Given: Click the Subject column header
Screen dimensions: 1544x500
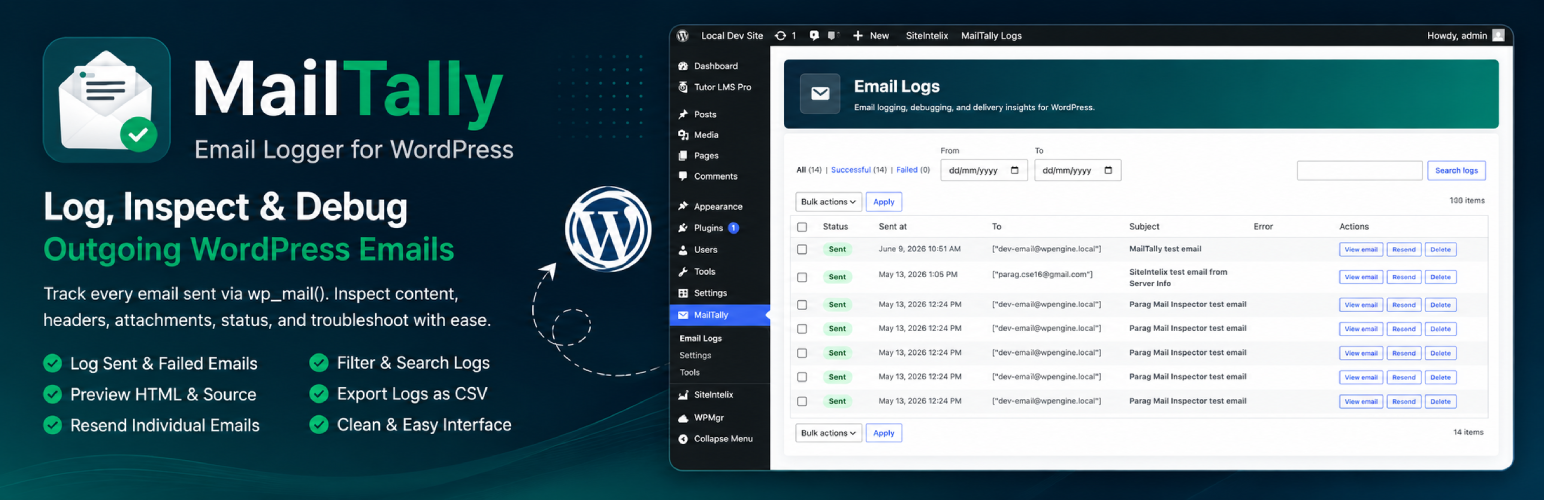Looking at the screenshot, I should tap(1144, 227).
